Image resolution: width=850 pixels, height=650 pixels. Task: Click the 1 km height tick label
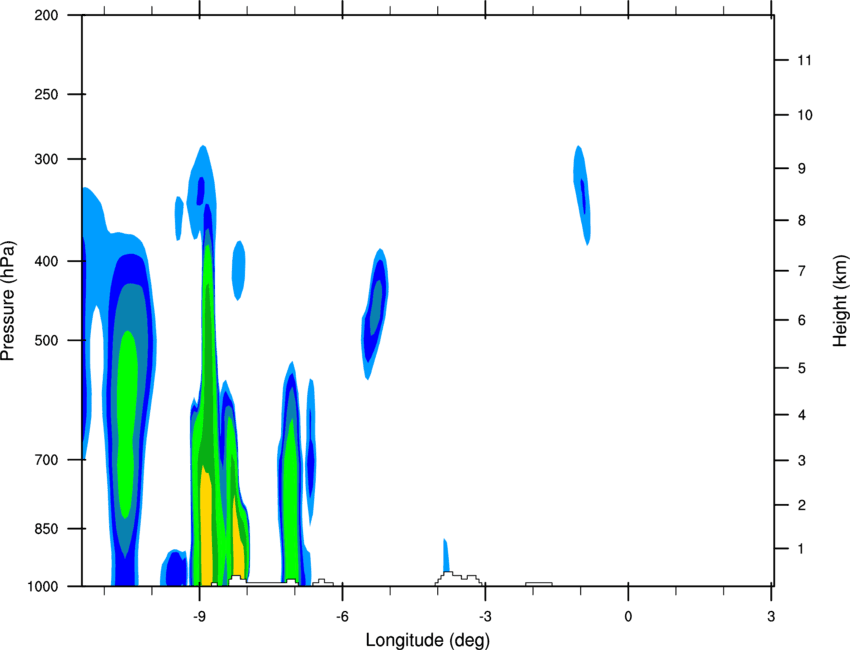[802, 549]
